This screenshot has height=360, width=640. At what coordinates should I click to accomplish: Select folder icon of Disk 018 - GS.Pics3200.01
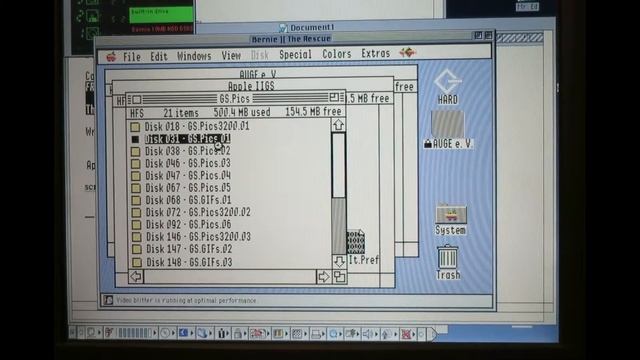tap(135, 127)
